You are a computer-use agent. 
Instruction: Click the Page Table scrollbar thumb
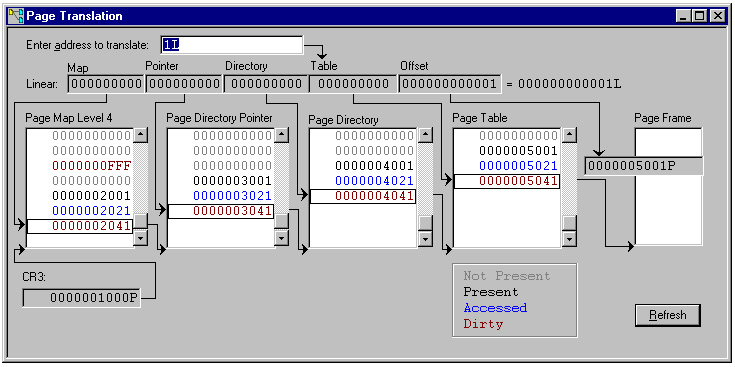(x=569, y=223)
